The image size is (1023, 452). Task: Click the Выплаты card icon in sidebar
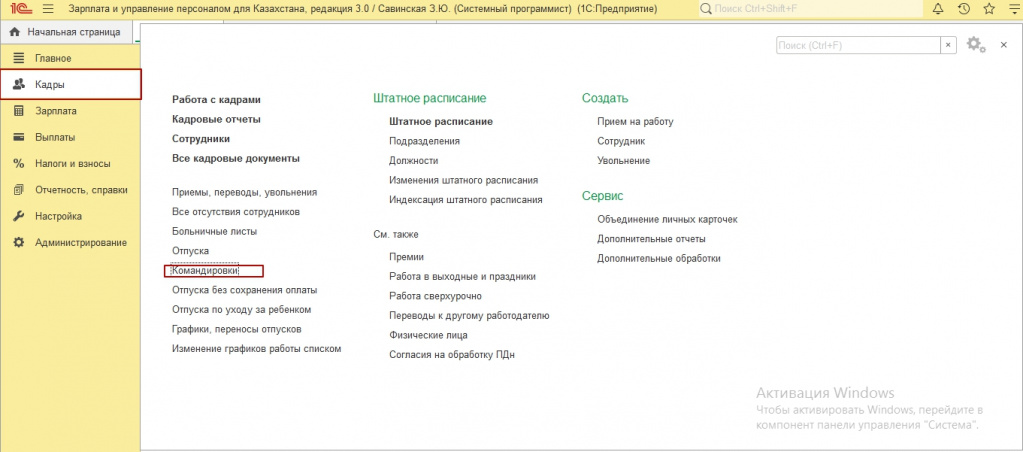(x=19, y=137)
